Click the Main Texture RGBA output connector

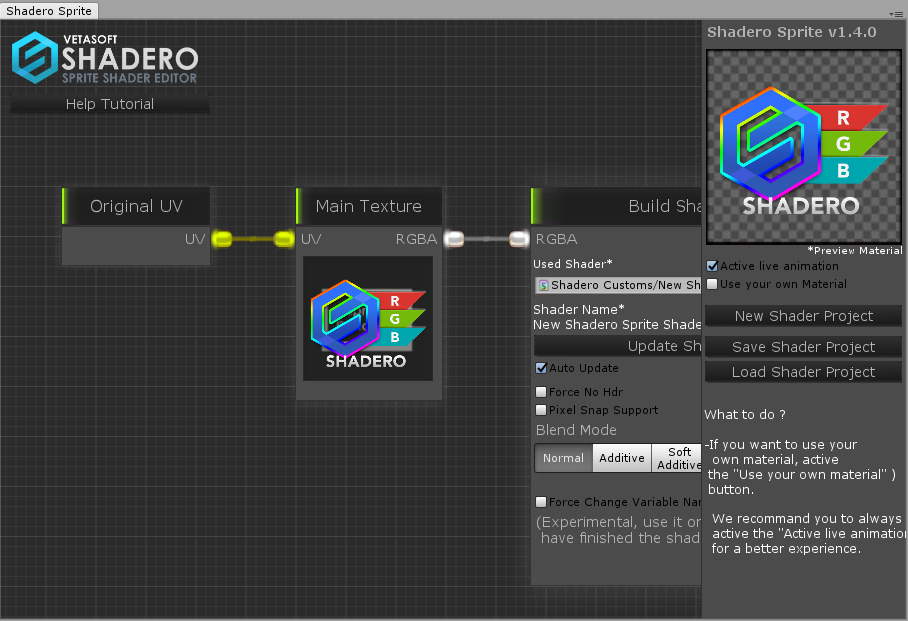[x=455, y=239]
